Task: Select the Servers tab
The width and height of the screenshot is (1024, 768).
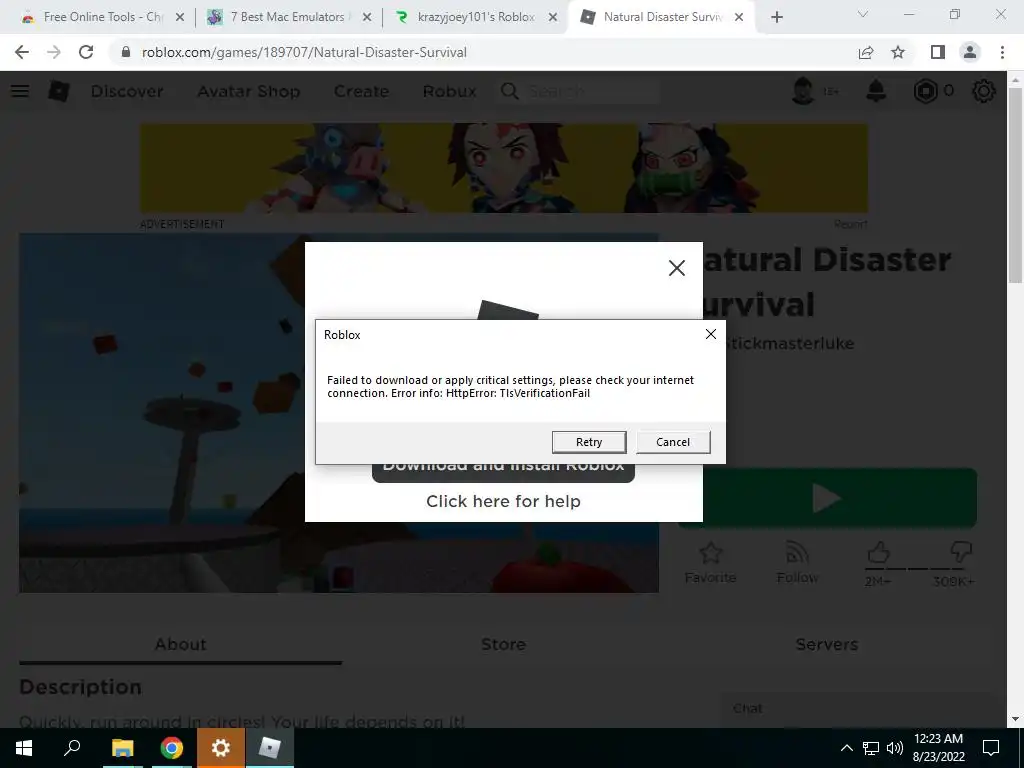Action: pyautogui.click(x=826, y=645)
